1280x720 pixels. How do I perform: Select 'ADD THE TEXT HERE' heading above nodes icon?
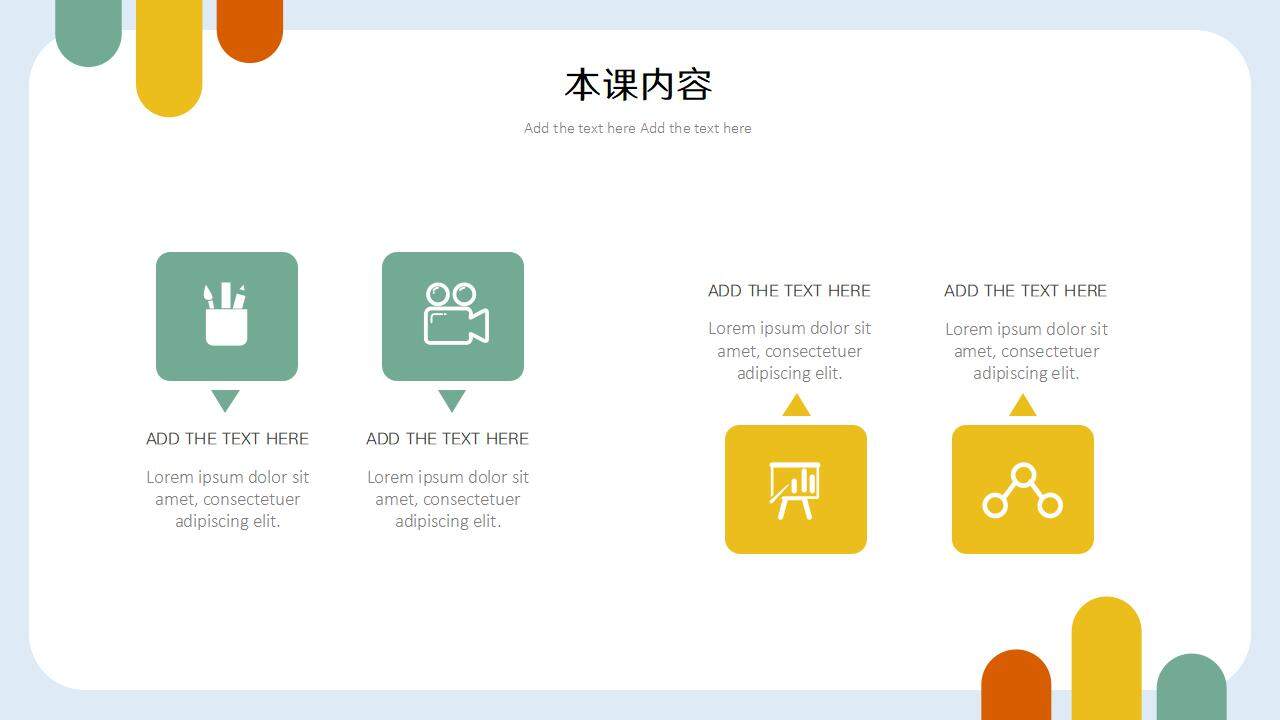1025,290
